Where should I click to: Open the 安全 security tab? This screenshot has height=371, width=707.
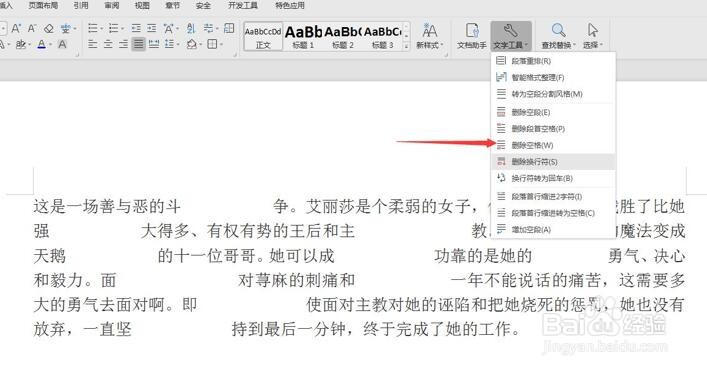(203, 5)
